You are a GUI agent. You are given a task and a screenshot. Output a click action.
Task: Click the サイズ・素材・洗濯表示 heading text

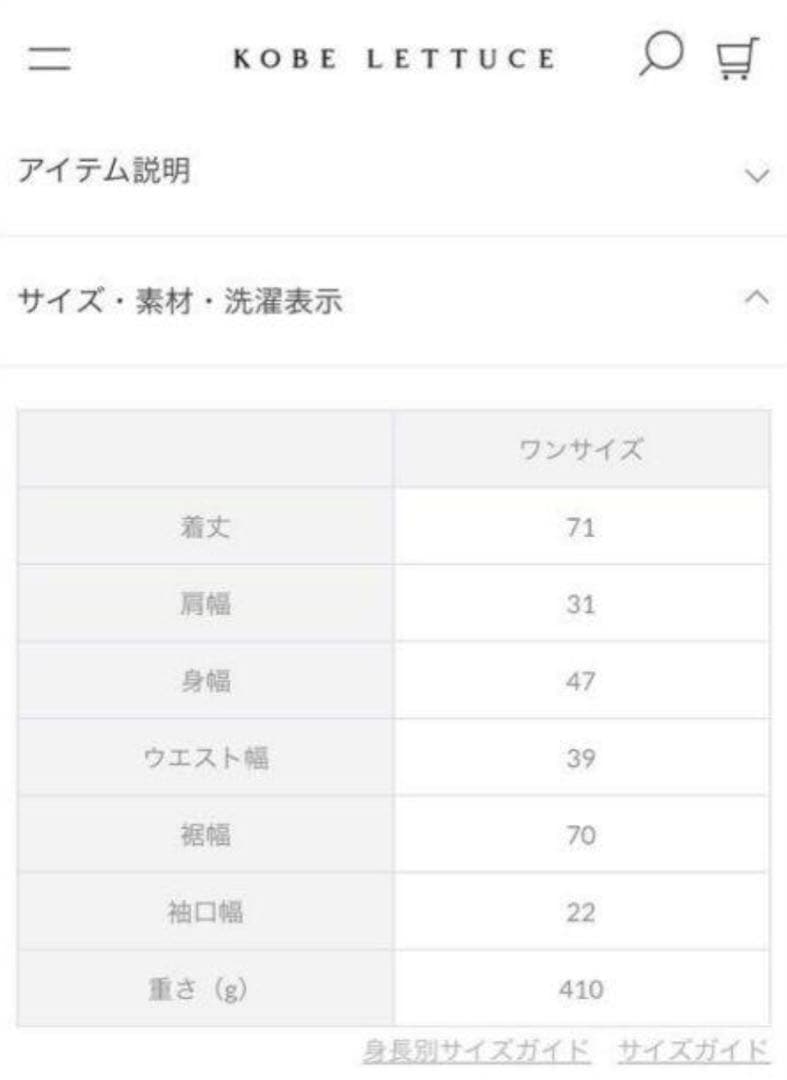point(180,300)
